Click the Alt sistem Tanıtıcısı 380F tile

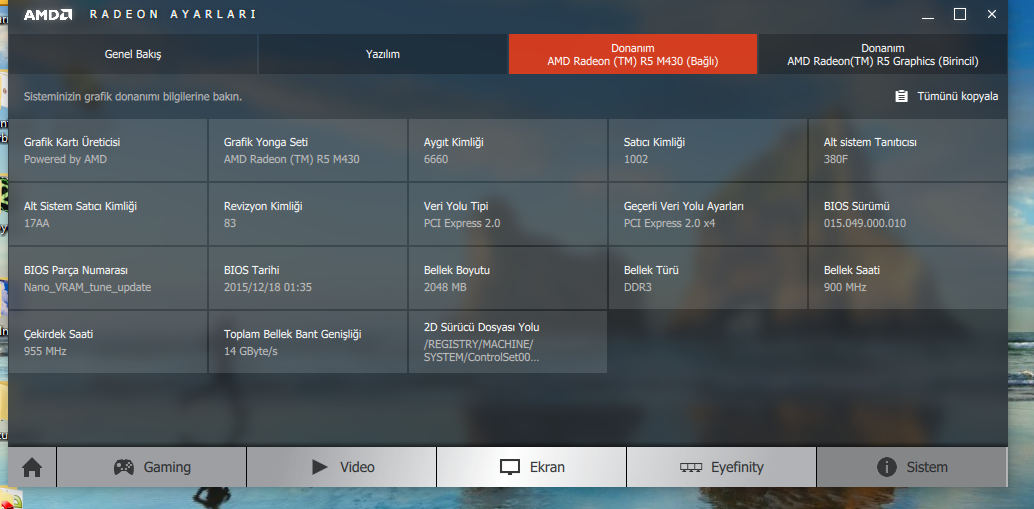tap(908, 150)
